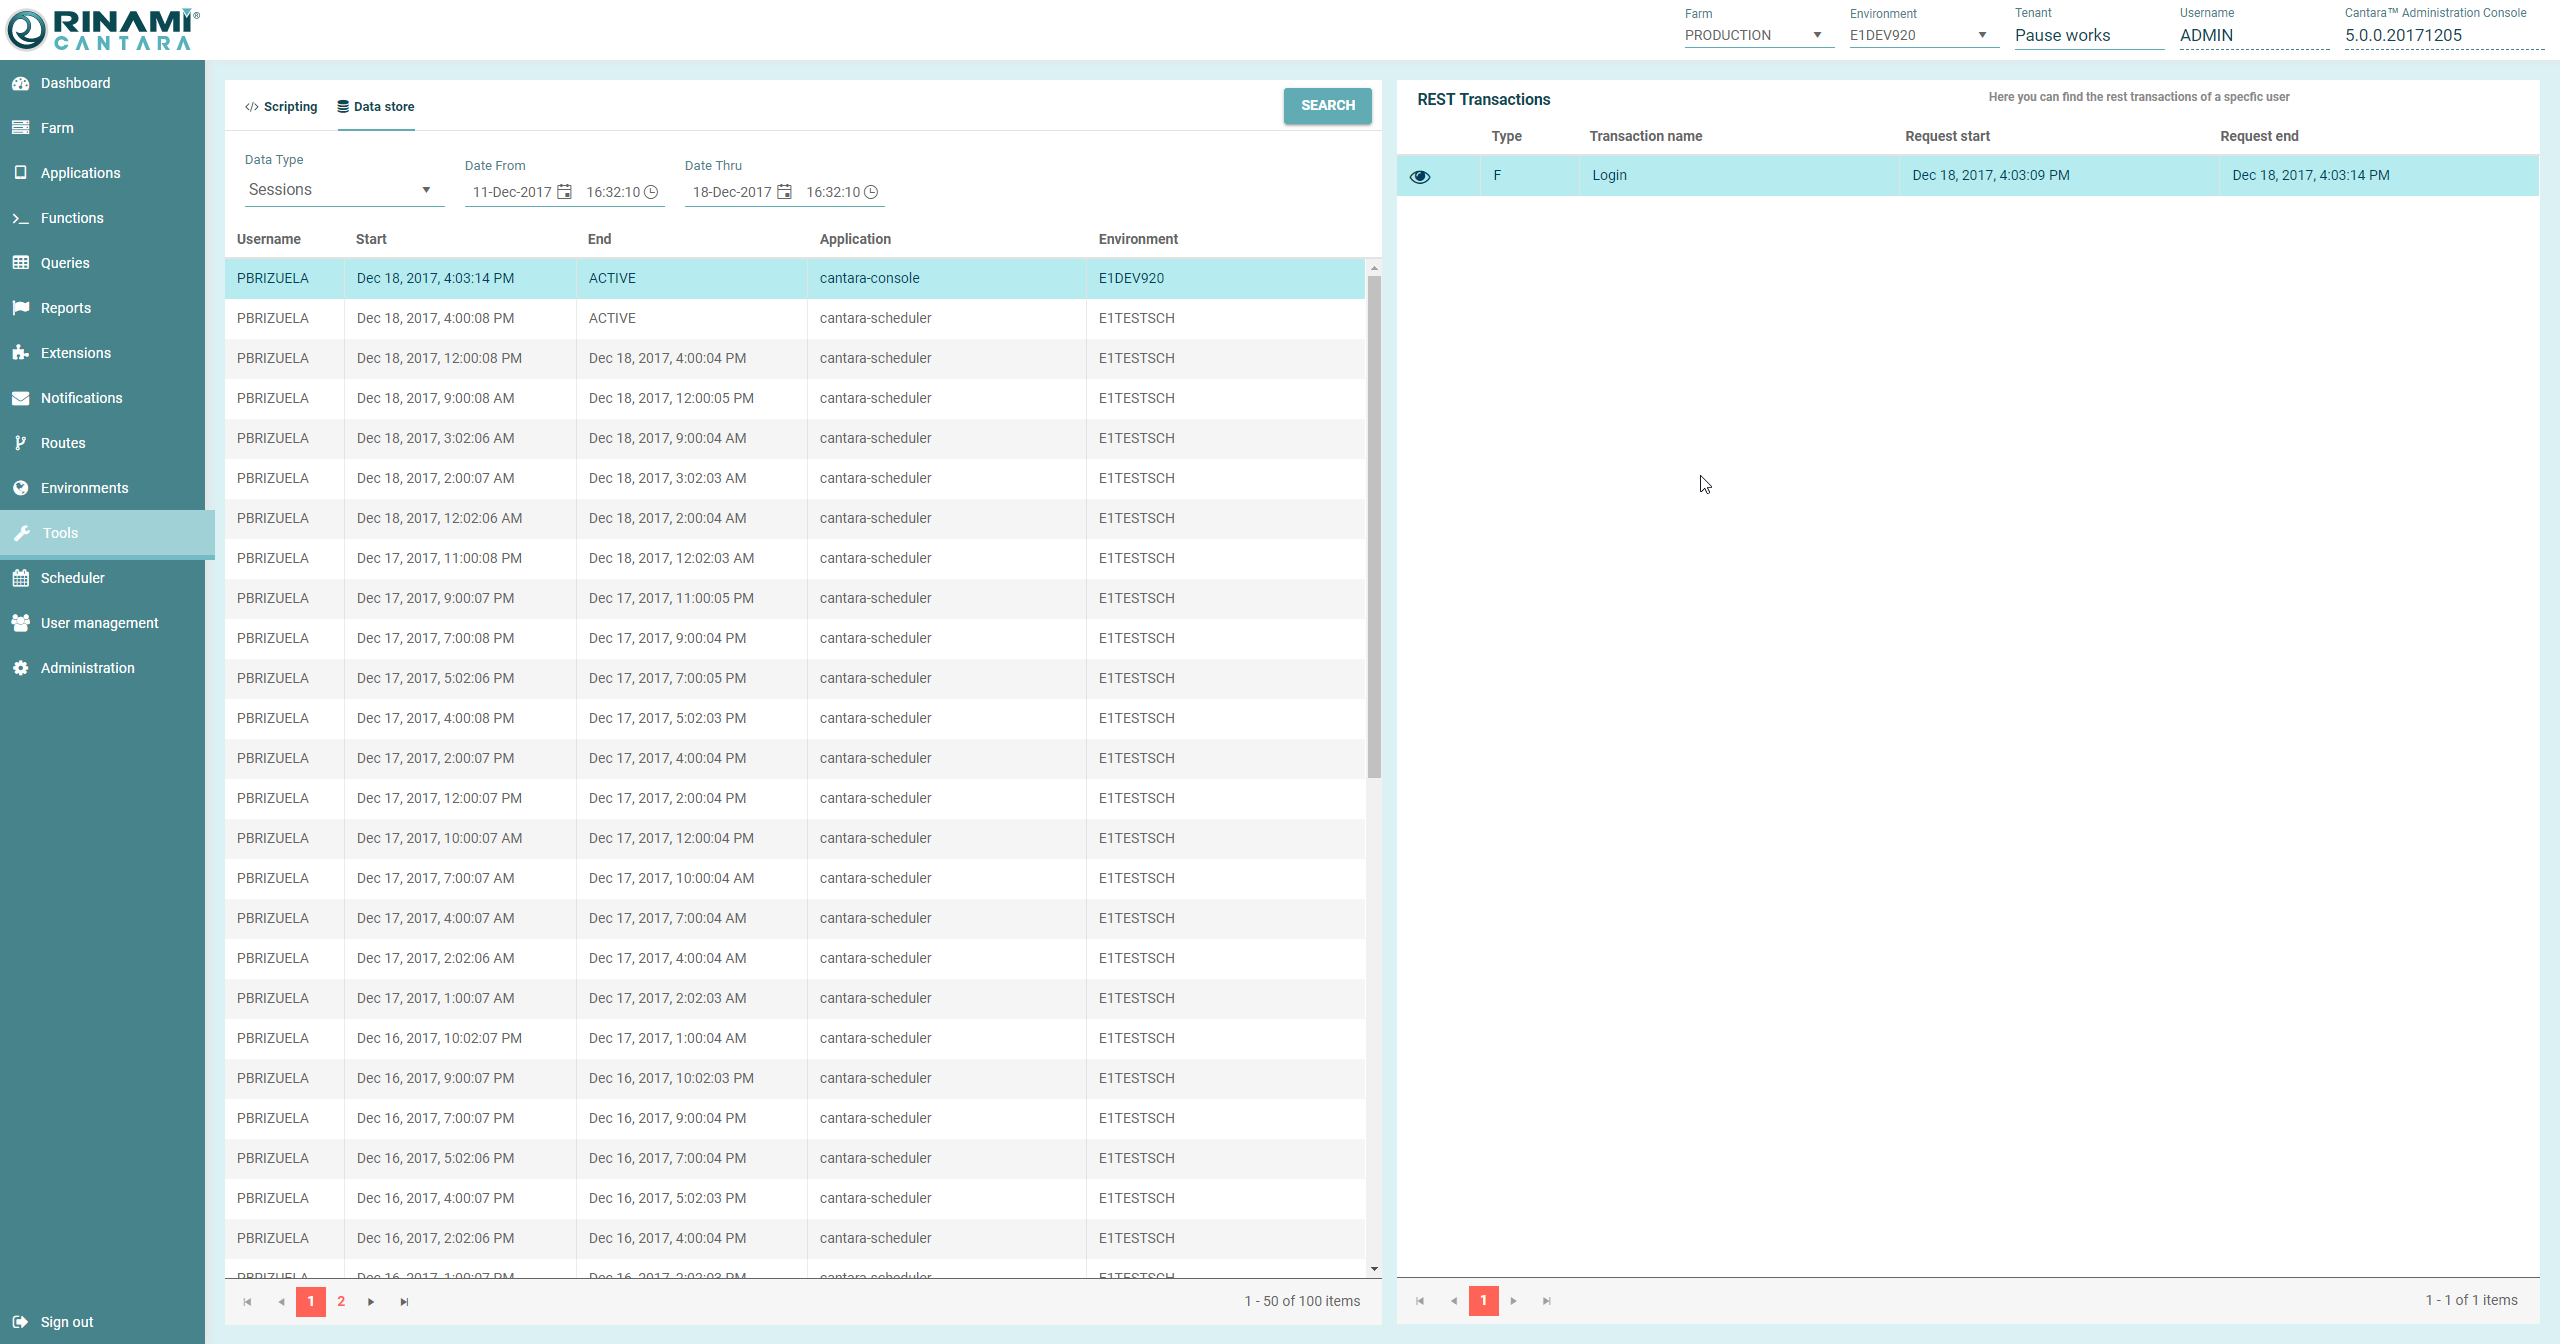Switch to the Scripting tab
The width and height of the screenshot is (2560, 1344).
281,107
